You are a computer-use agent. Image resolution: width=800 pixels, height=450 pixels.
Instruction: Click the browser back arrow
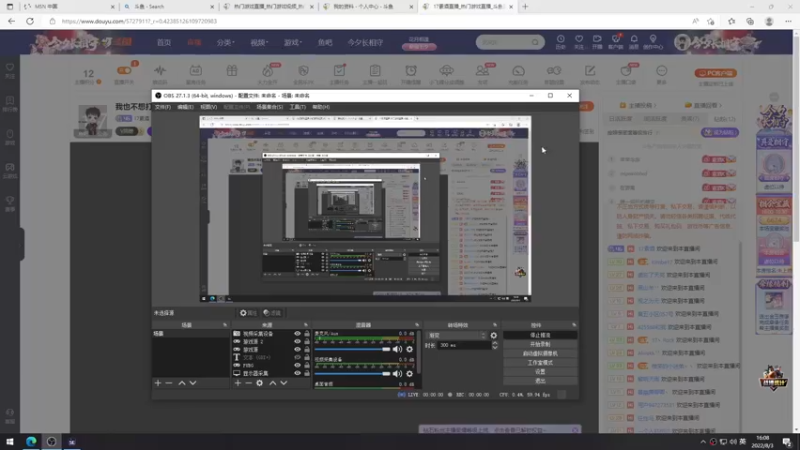[11, 21]
